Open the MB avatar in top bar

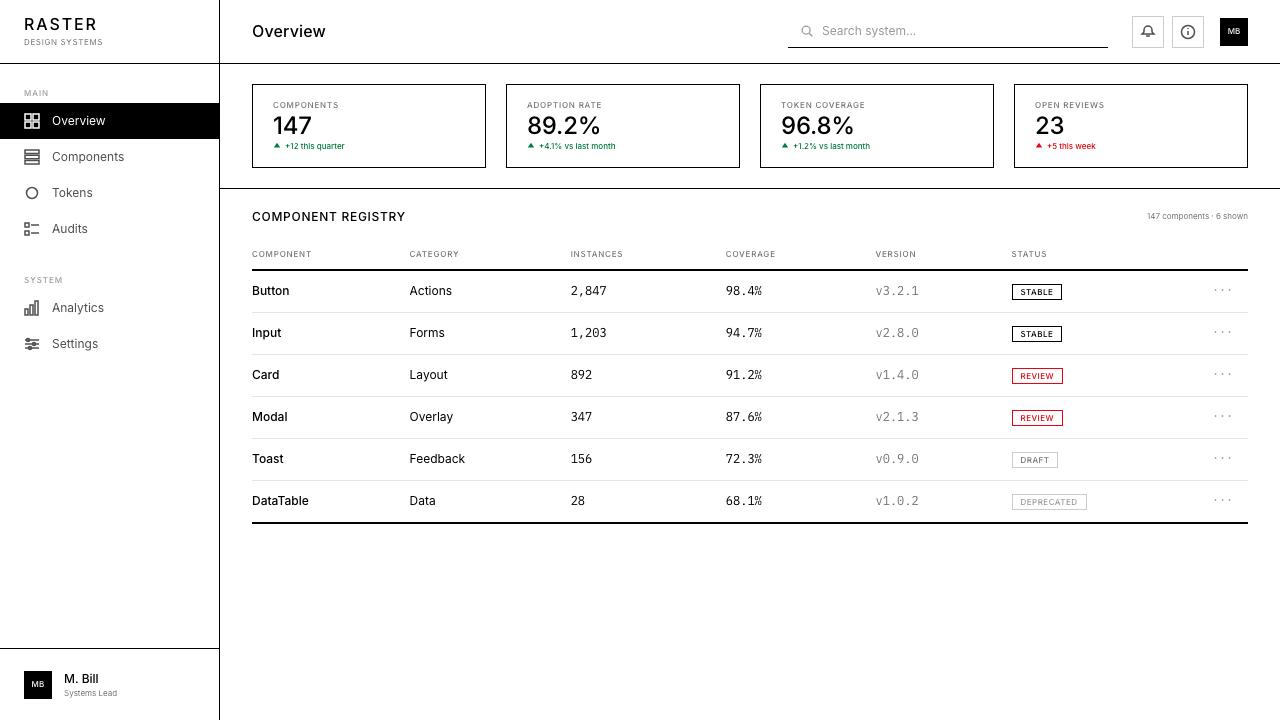(1234, 32)
